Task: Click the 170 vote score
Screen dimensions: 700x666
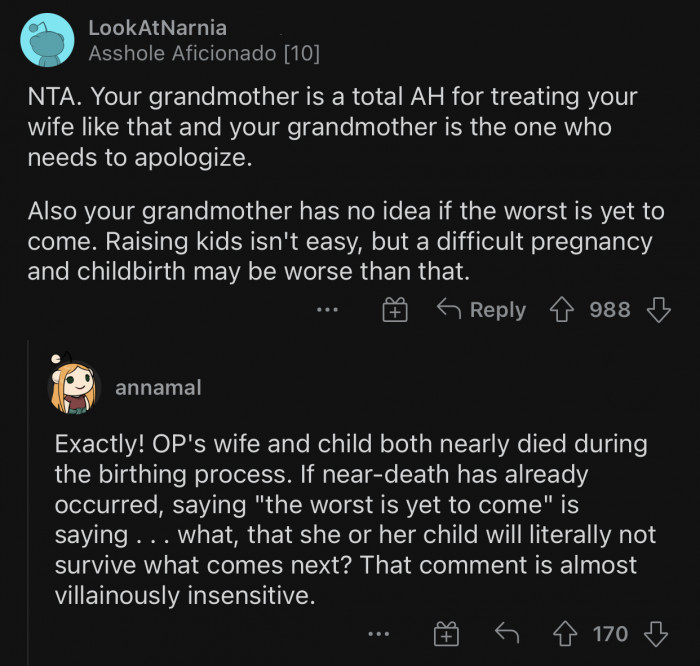Action: click(609, 633)
